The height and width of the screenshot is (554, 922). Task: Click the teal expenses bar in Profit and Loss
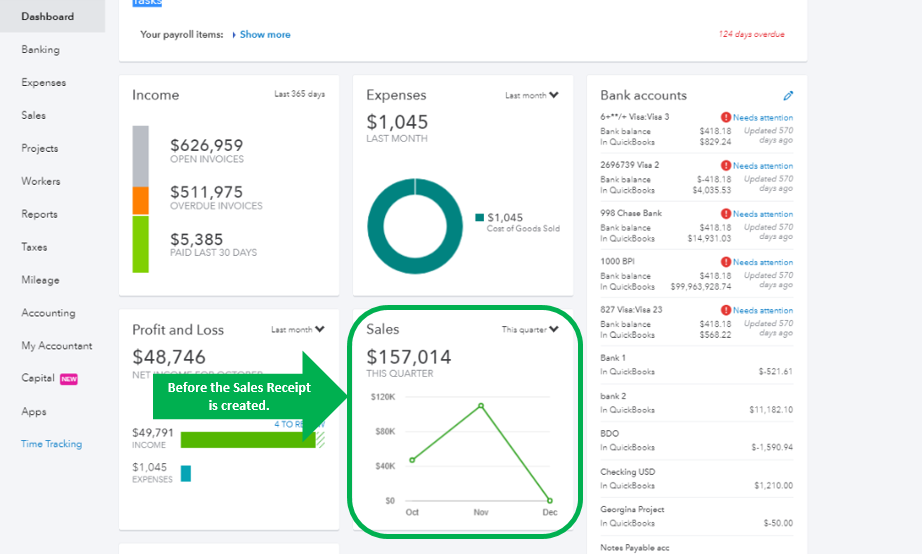pyautogui.click(x=186, y=473)
